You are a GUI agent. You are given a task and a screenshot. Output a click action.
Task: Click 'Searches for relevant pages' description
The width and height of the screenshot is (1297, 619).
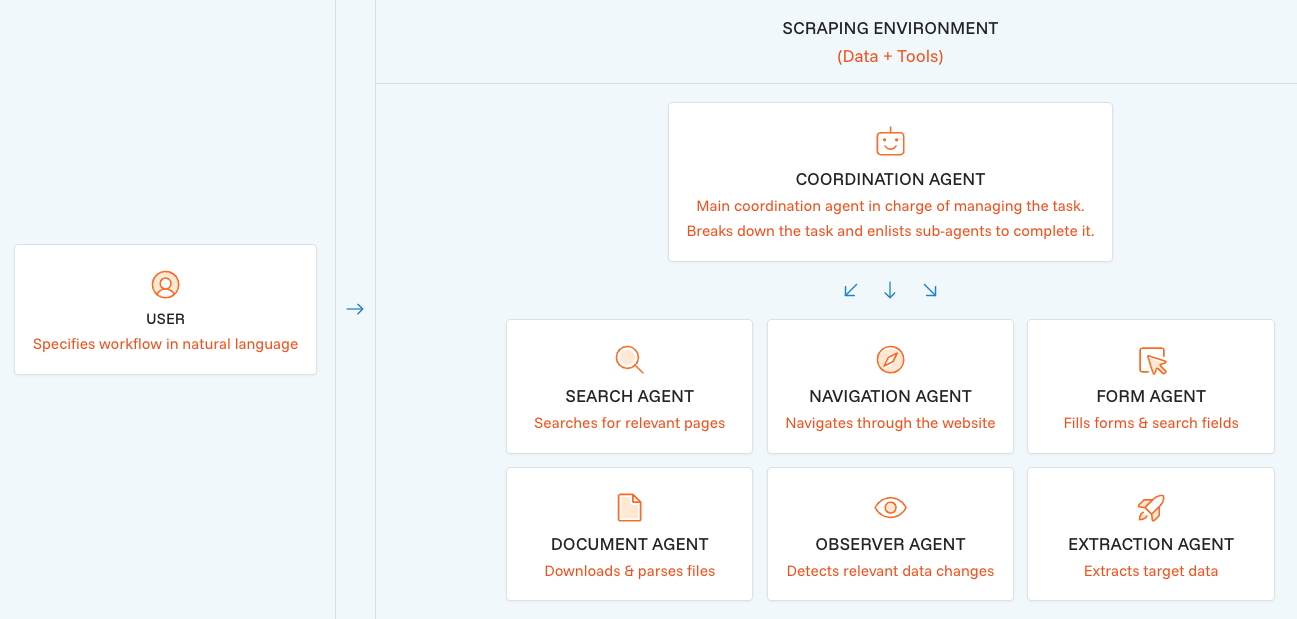(x=629, y=423)
